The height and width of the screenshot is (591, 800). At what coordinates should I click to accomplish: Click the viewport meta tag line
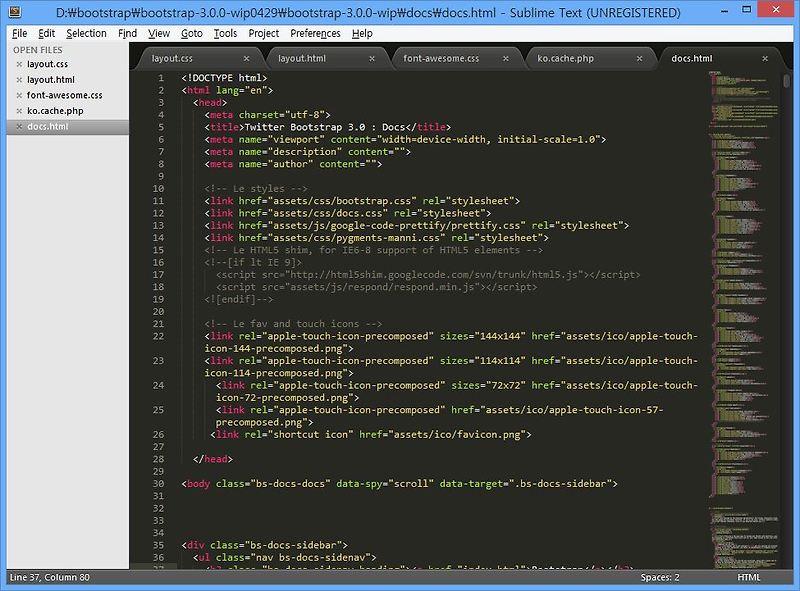[x=405, y=139]
